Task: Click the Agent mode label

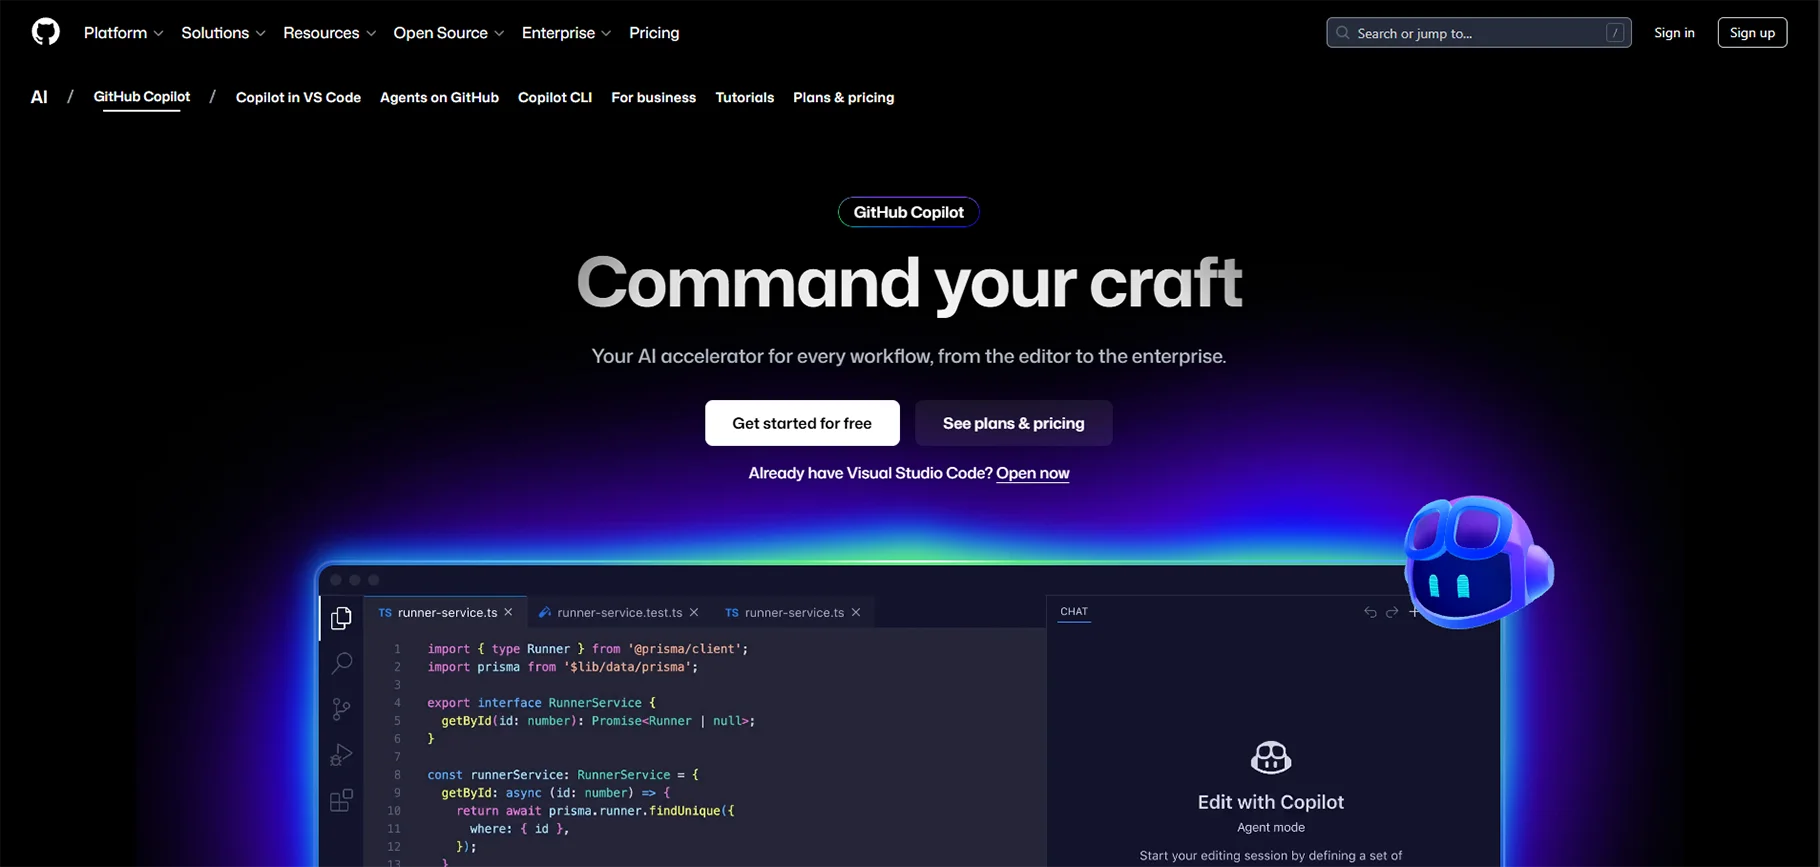Action: click(x=1271, y=827)
